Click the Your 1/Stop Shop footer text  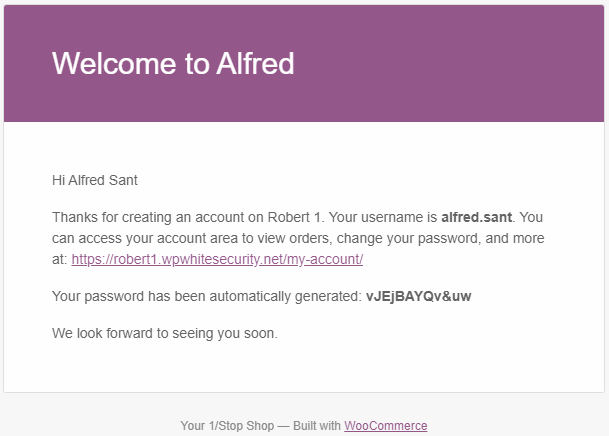[227, 426]
